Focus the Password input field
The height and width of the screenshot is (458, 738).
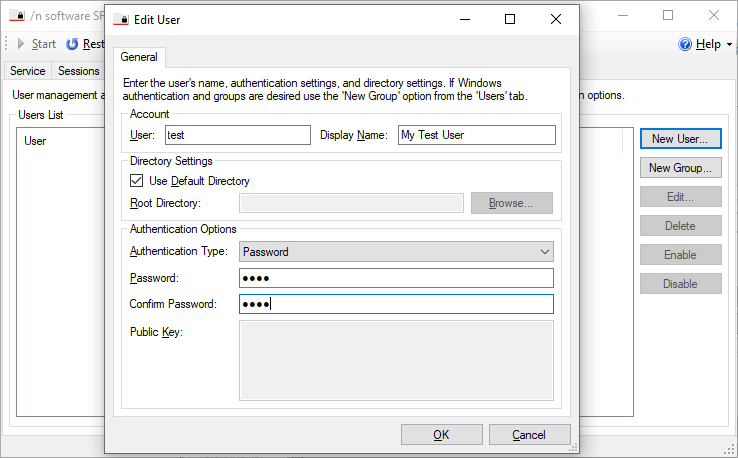[396, 278]
